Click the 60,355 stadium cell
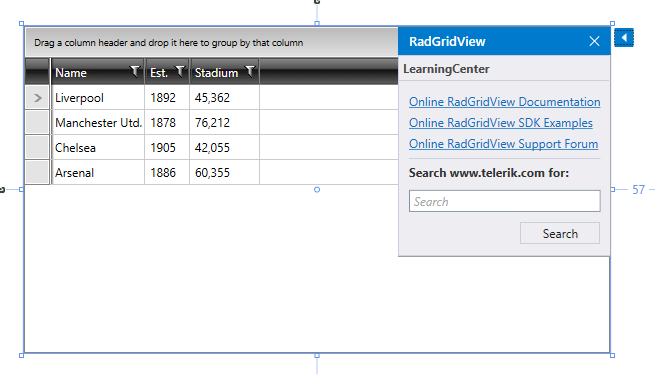658x384 pixels. [225, 172]
